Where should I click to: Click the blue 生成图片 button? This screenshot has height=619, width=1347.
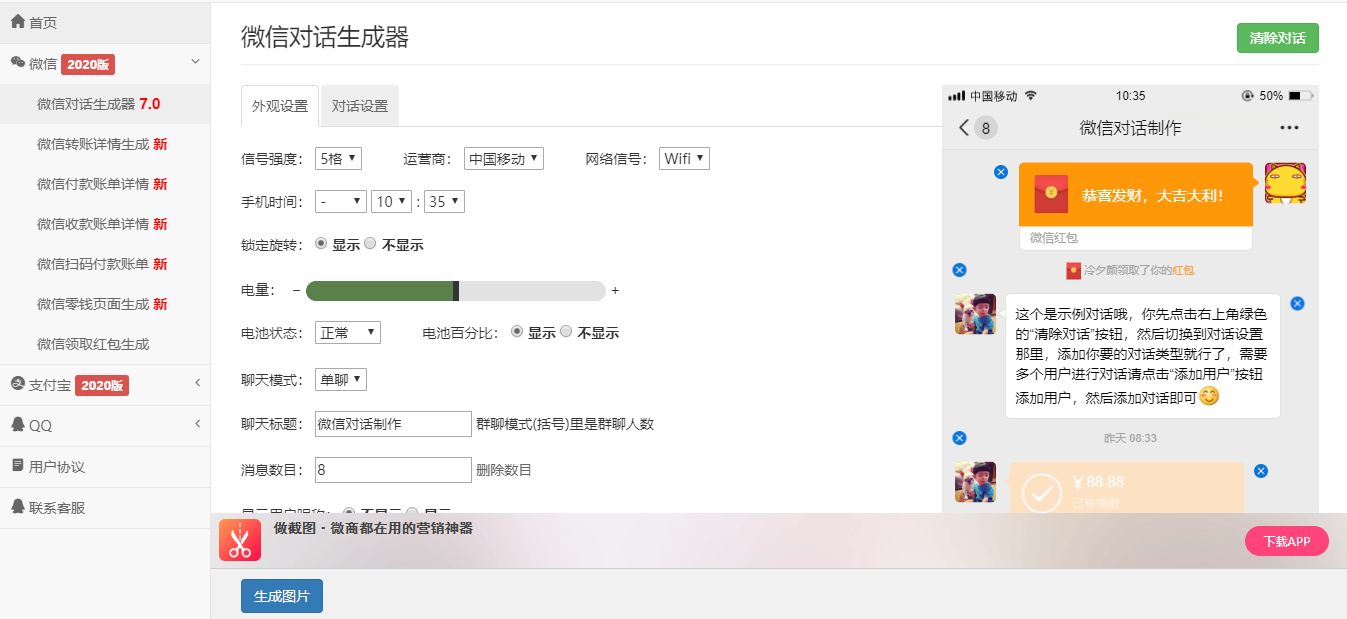282,596
